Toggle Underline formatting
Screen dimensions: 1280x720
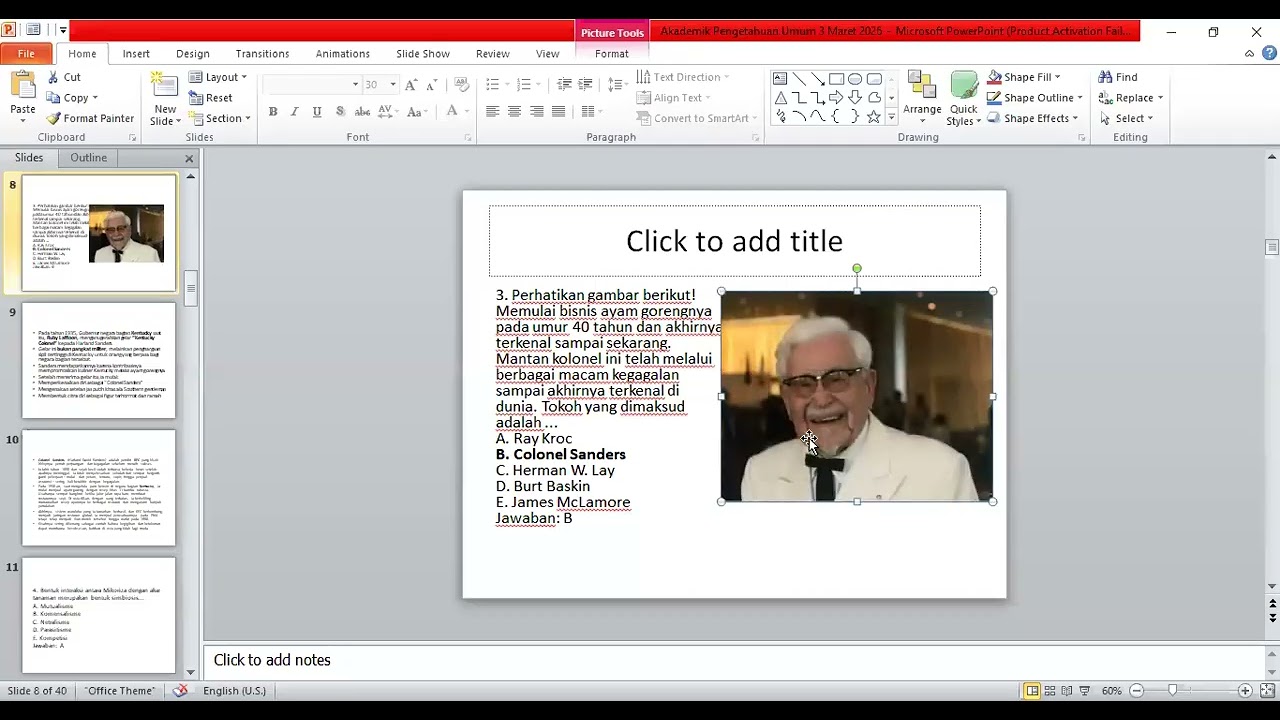click(317, 111)
